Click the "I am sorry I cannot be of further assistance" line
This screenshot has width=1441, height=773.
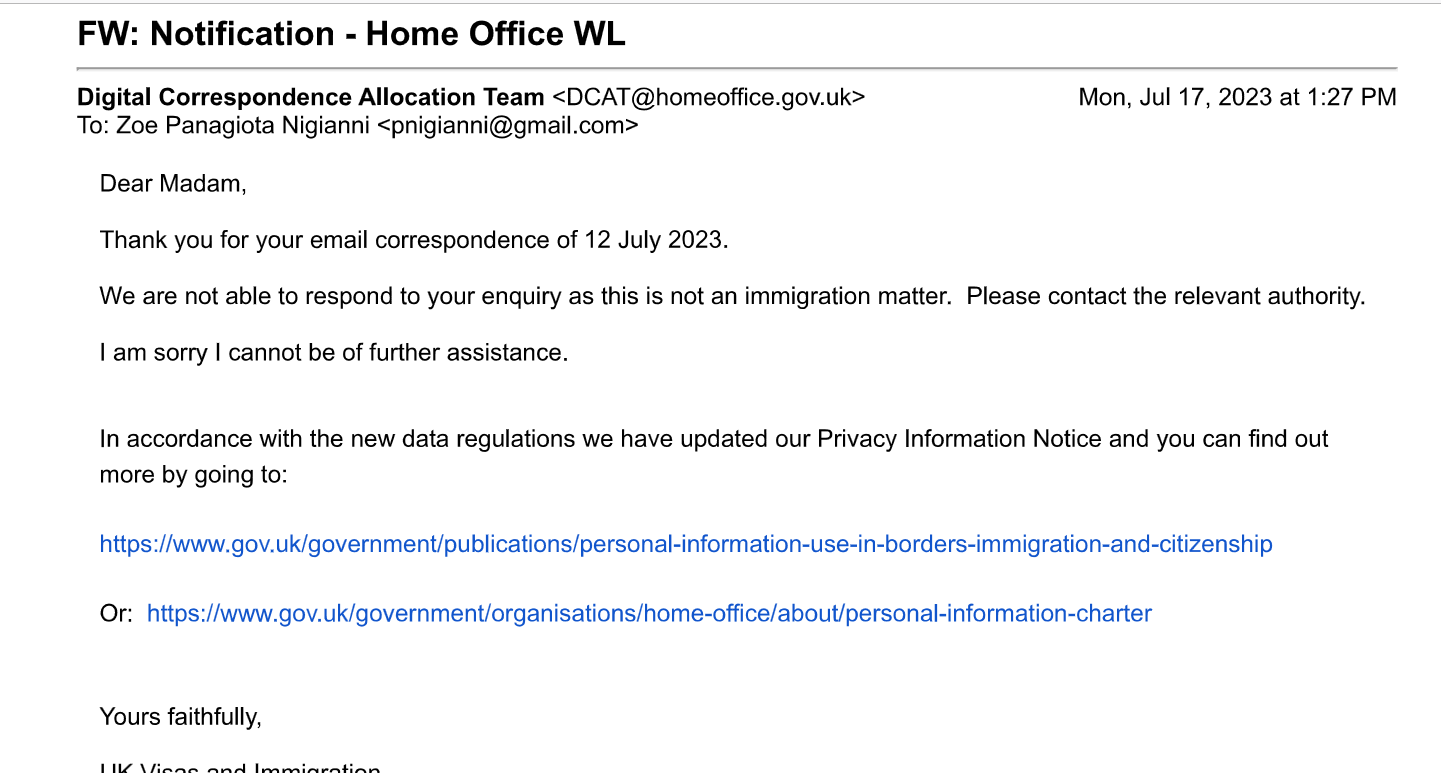click(334, 353)
